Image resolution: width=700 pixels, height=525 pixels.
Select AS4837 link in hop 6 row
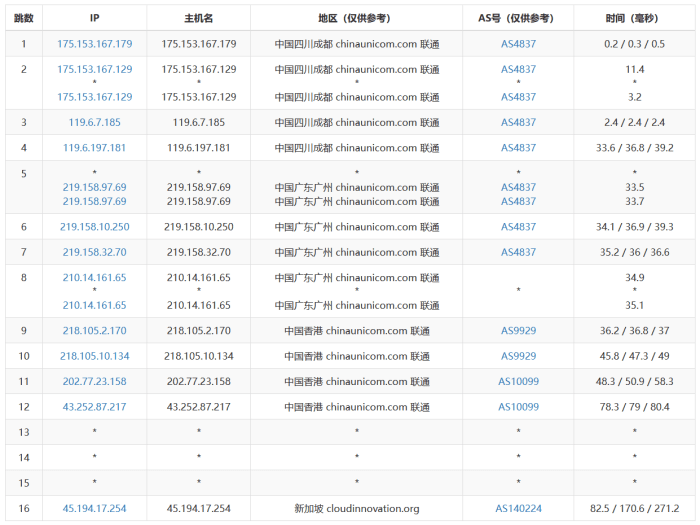pos(518,227)
